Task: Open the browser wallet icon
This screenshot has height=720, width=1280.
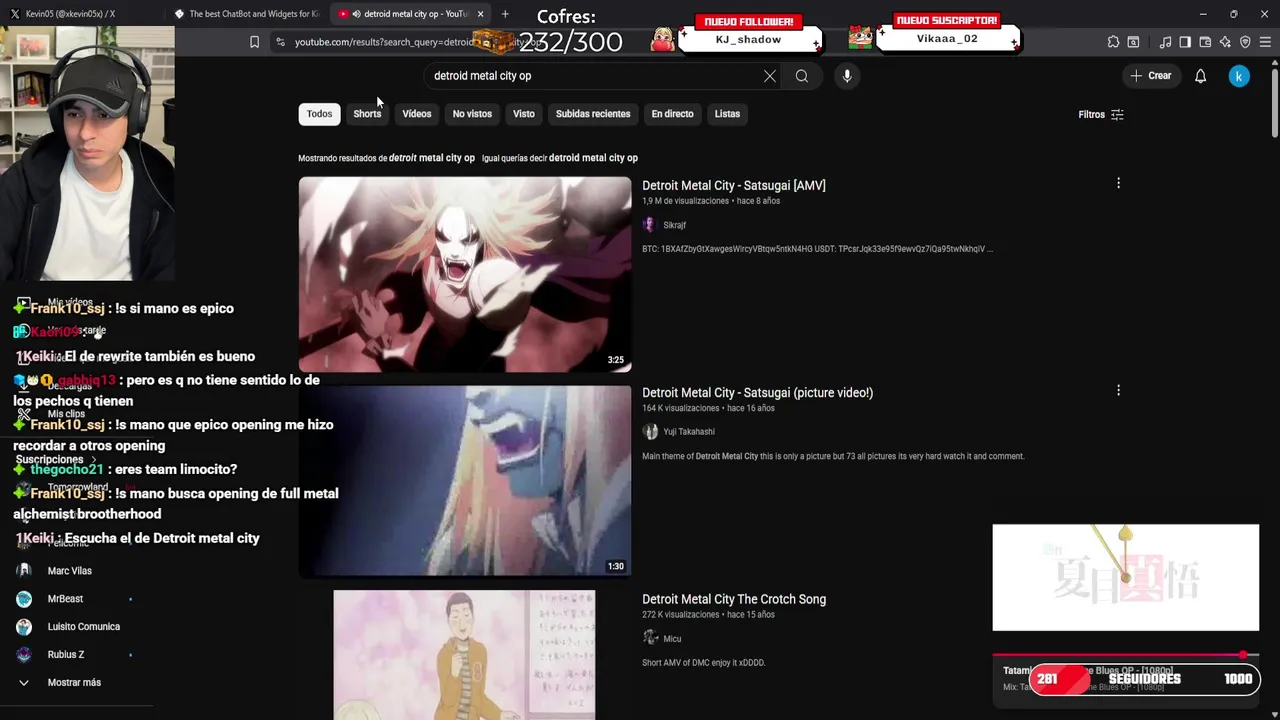Action: point(1205,42)
